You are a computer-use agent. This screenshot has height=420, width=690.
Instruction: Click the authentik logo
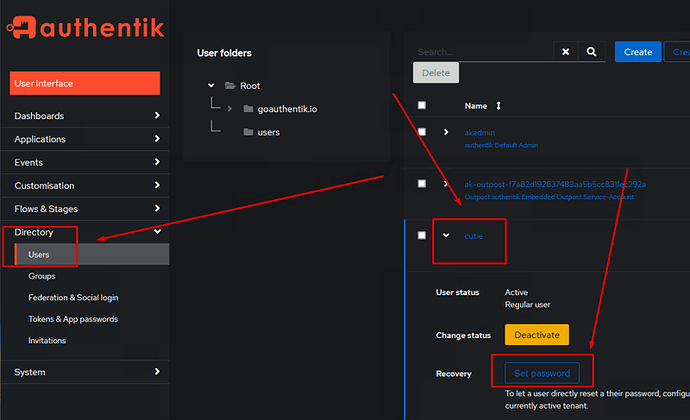(85, 27)
